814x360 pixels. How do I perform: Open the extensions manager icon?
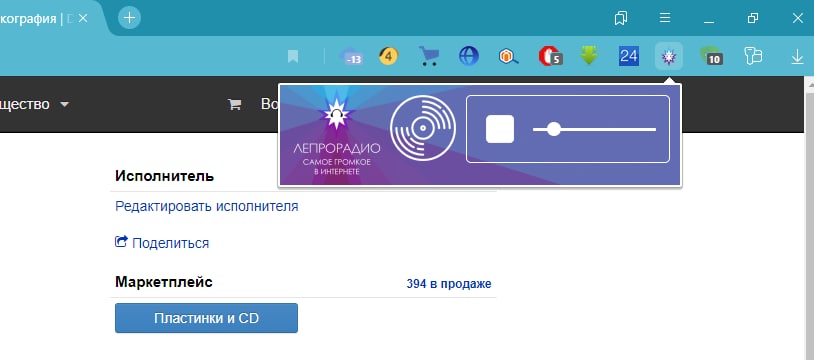coord(753,56)
